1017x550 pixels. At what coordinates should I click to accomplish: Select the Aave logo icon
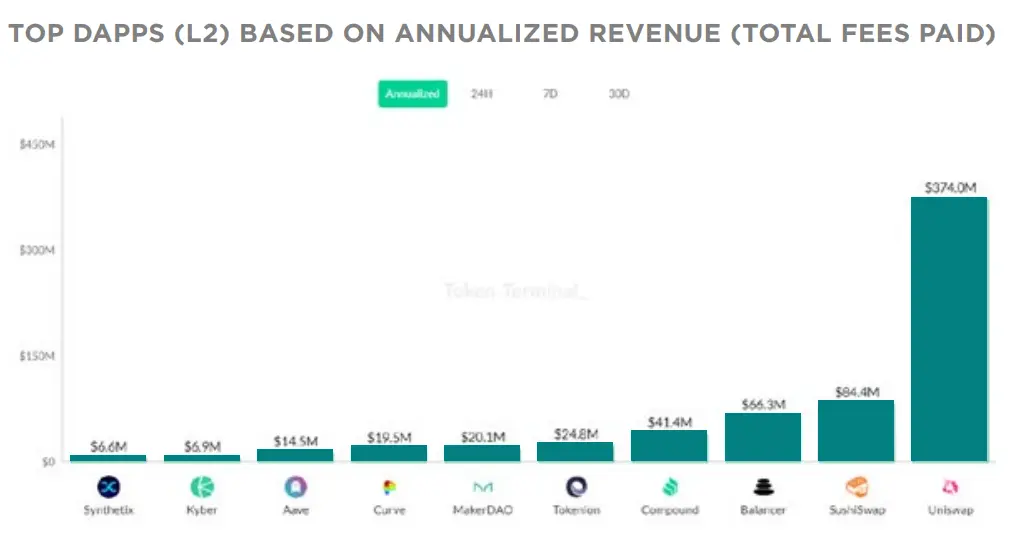[x=295, y=486]
